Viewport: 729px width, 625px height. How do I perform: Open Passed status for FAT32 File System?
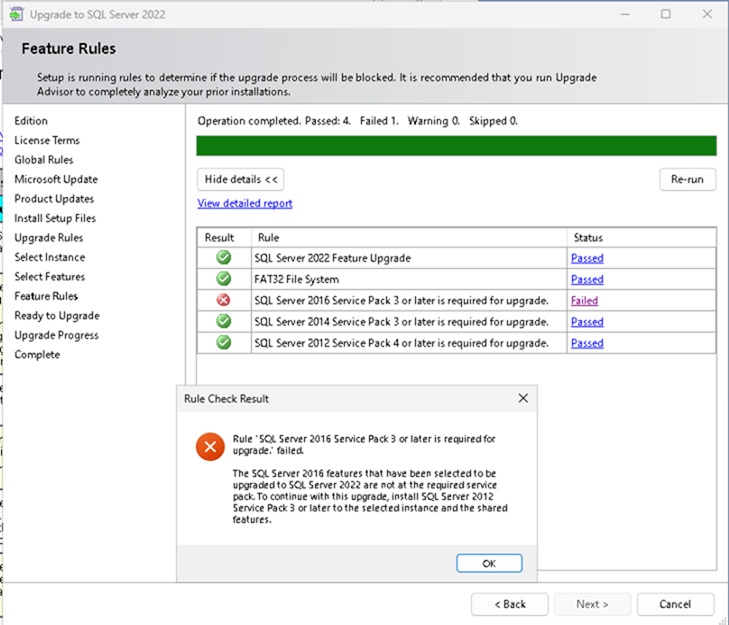tap(587, 279)
